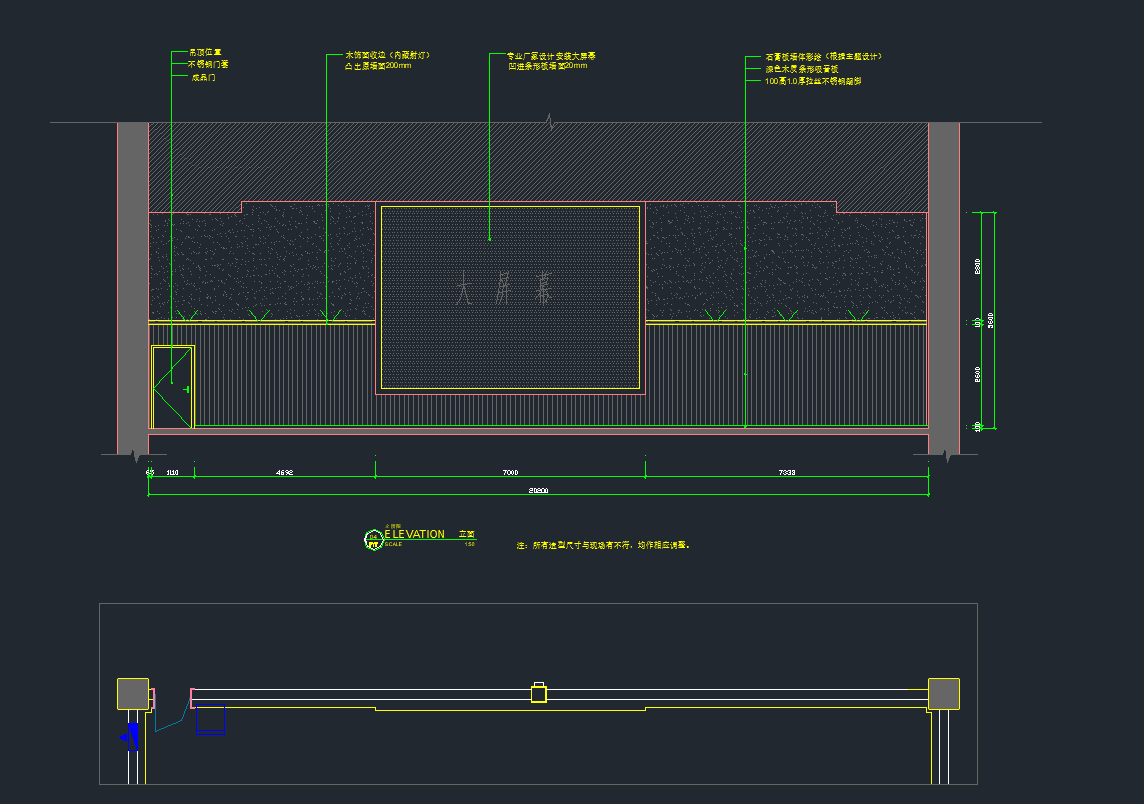The height and width of the screenshot is (804, 1144).
Task: Select the 5900 vertical dimension text
Action: [990, 320]
